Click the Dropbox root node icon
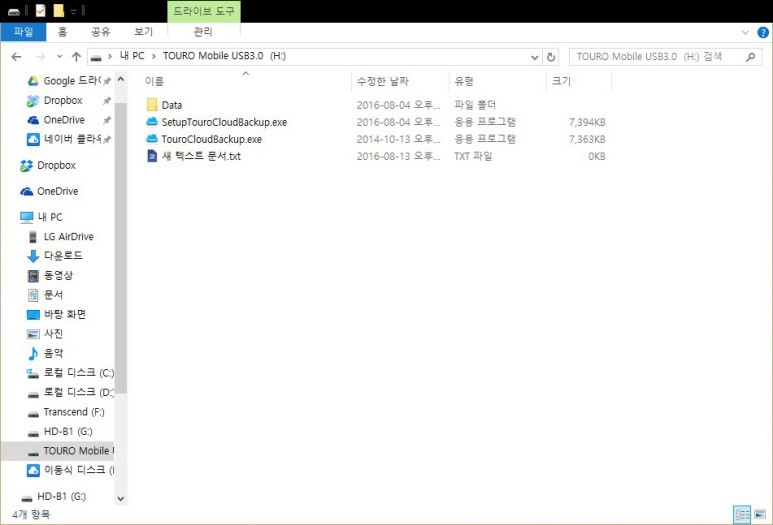Viewport: 773px width, 525px height. click(x=27, y=166)
